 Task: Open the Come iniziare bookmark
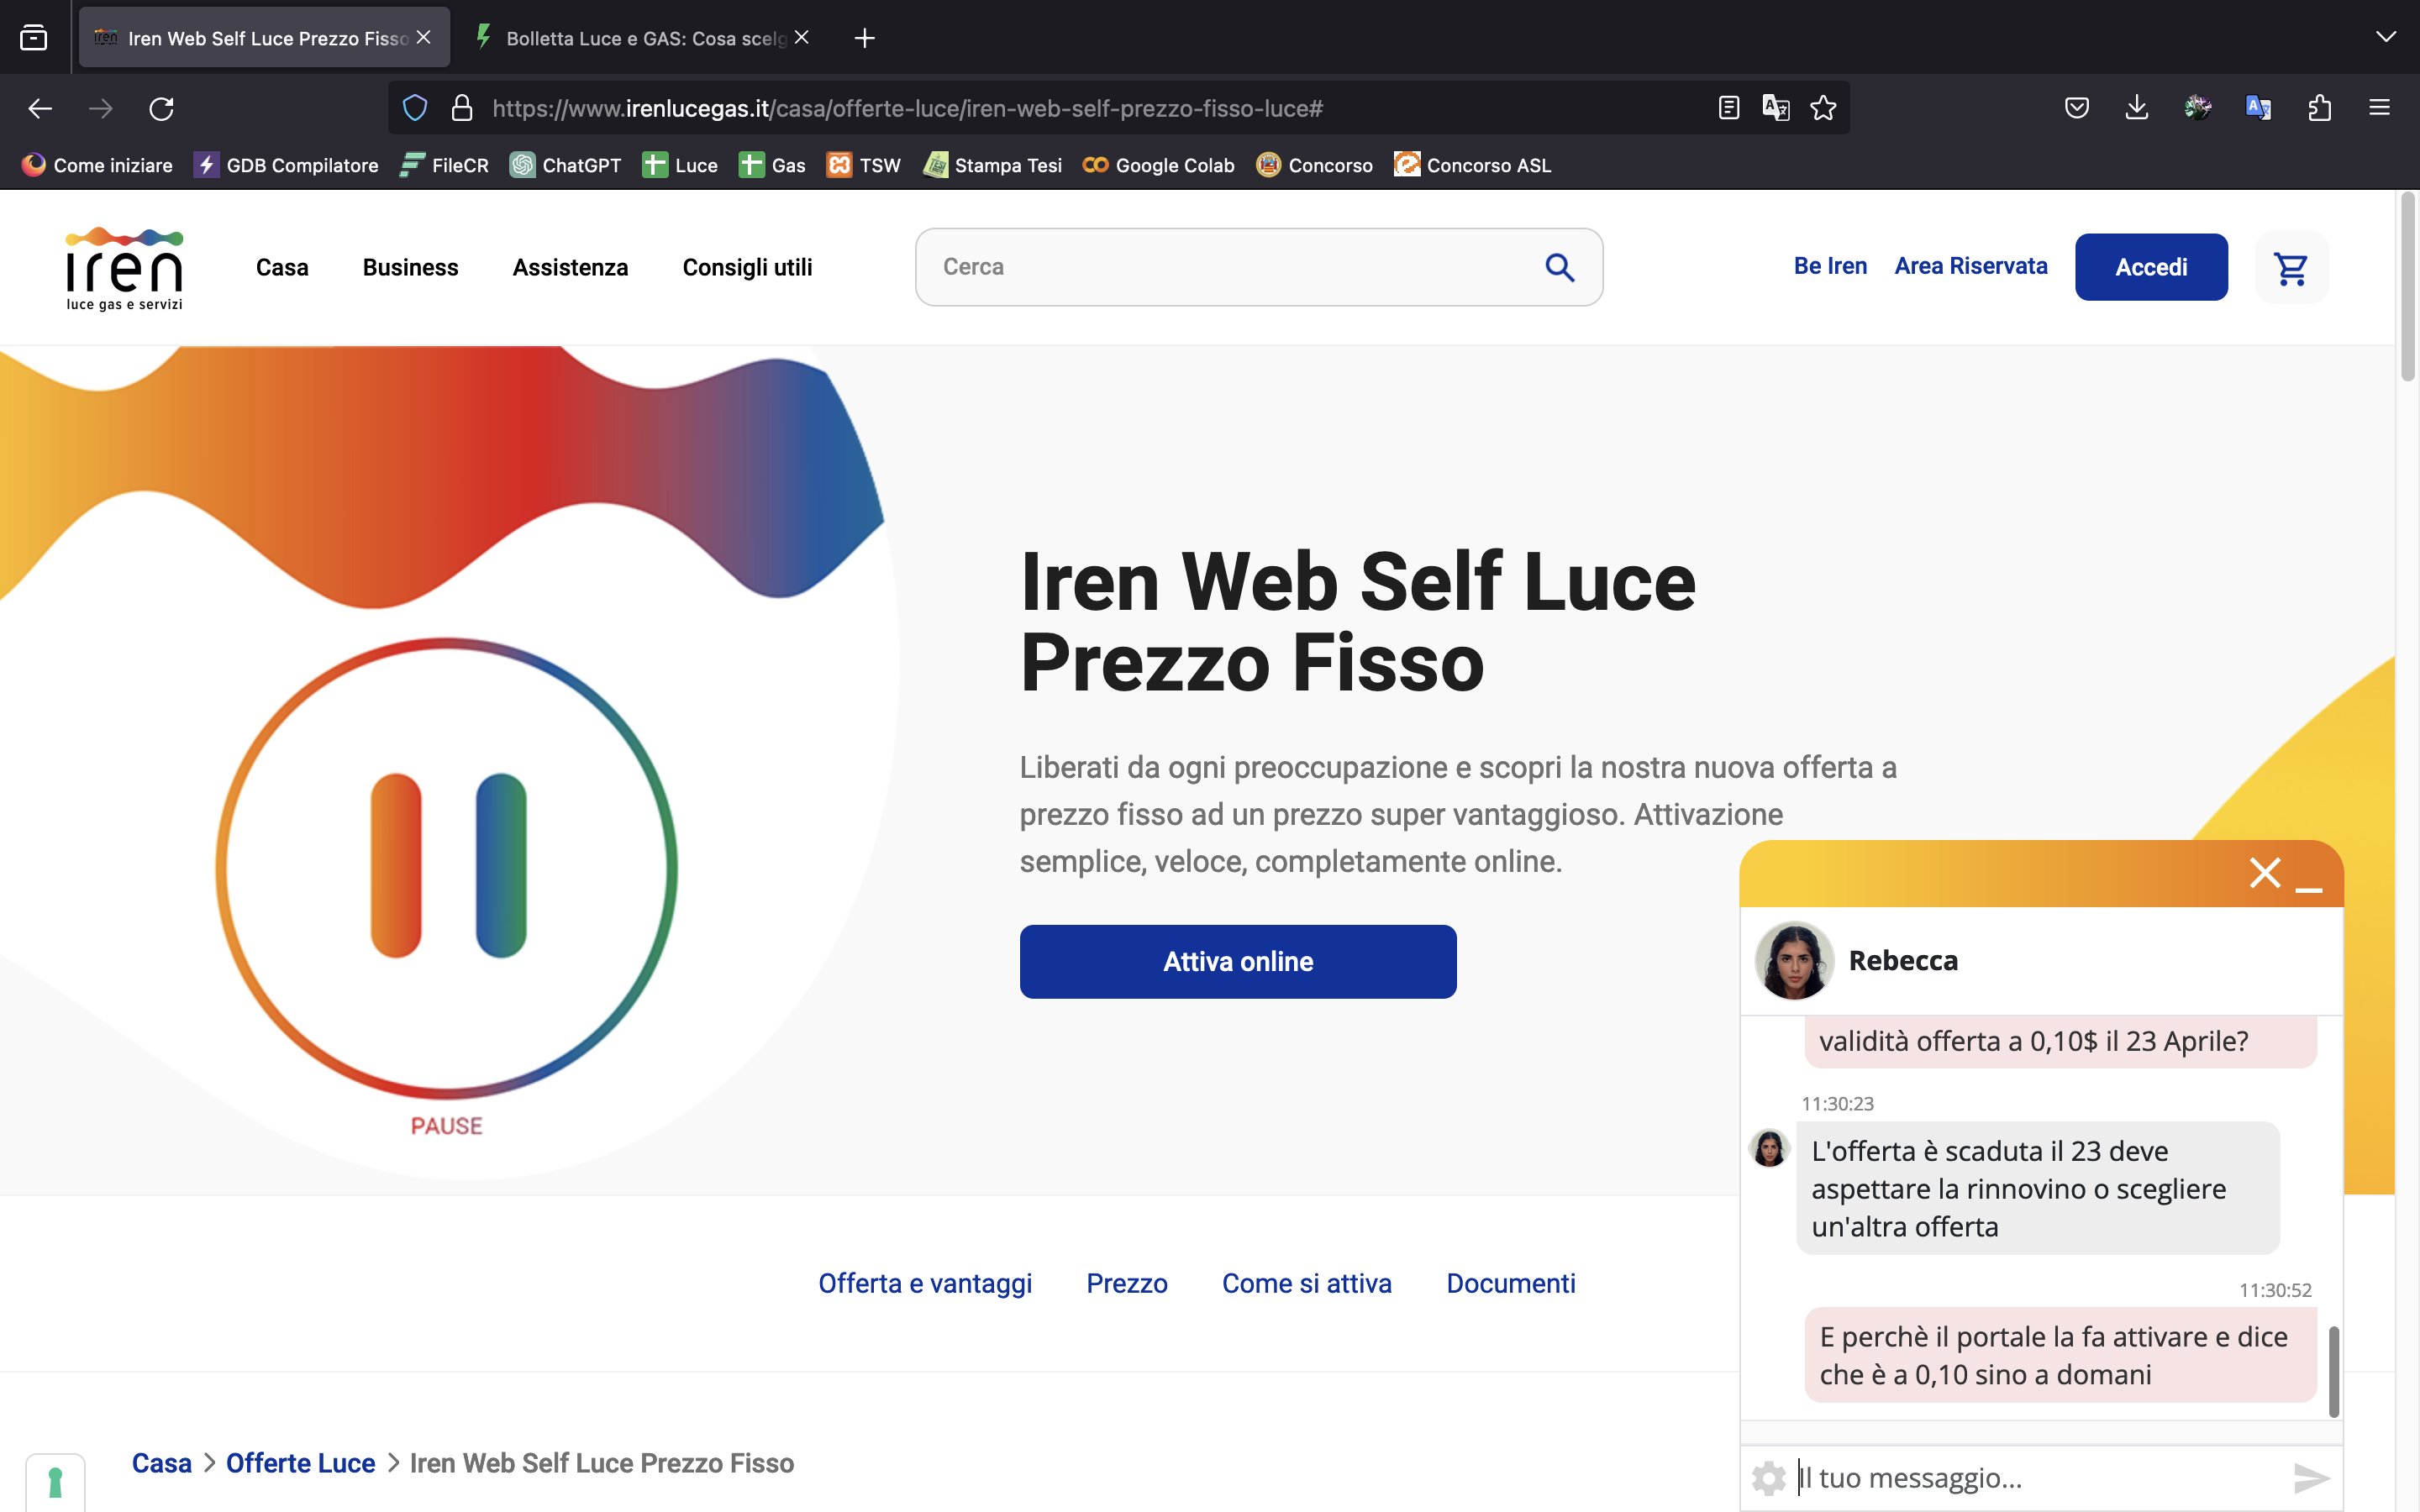click(97, 165)
